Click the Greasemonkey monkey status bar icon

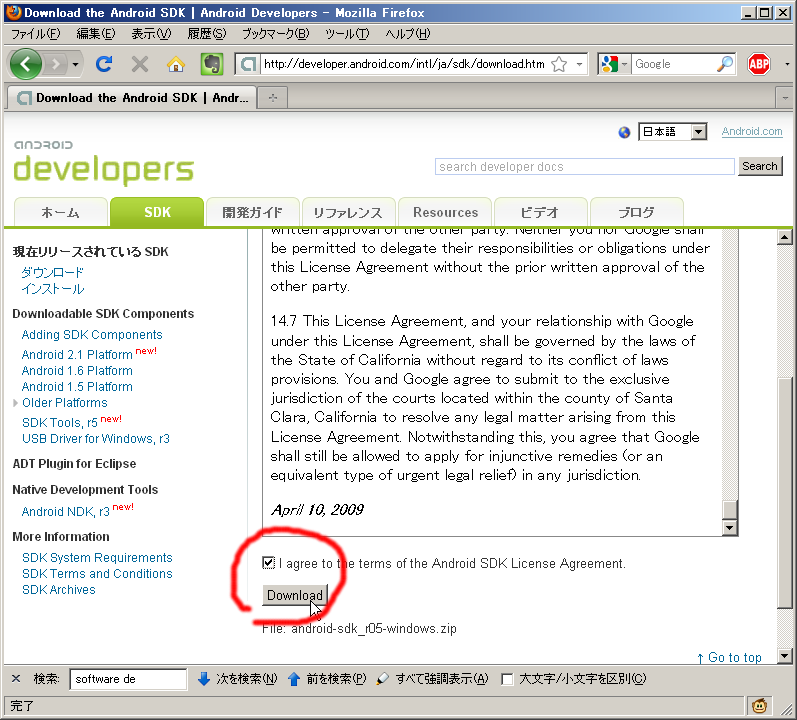coord(759,705)
